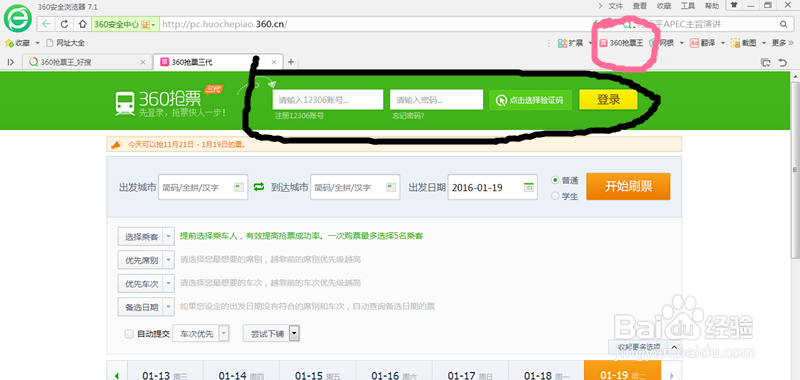Open the 文件 menu
Image resolution: width=800 pixels, height=380 pixels.
(616, 6)
